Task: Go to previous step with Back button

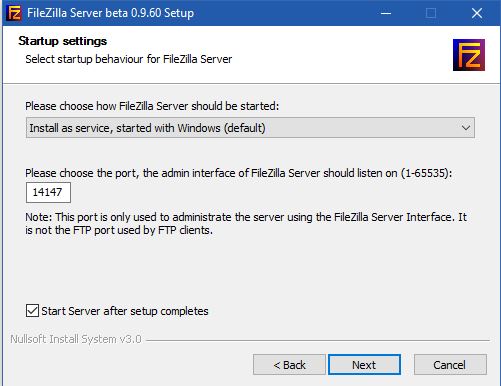Action: click(289, 365)
